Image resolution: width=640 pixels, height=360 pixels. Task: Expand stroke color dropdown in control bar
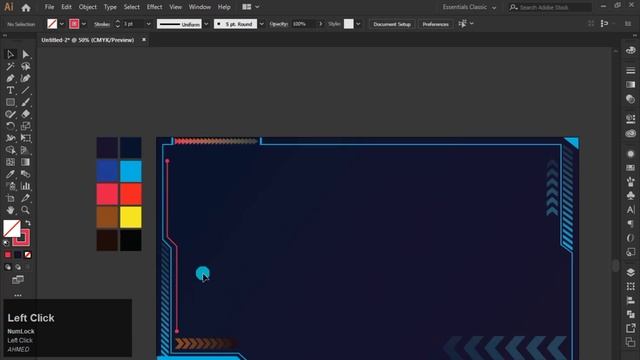pyautogui.click(x=84, y=24)
